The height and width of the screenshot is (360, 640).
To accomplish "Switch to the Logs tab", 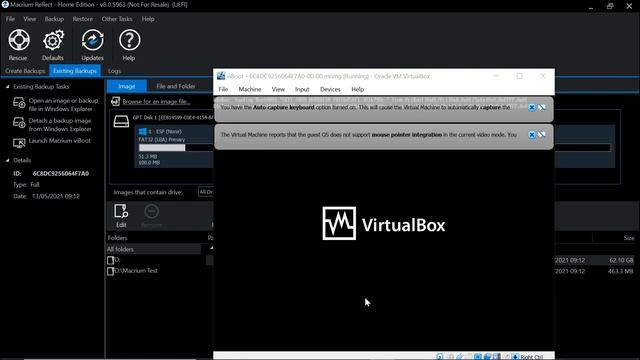I will click(x=114, y=71).
